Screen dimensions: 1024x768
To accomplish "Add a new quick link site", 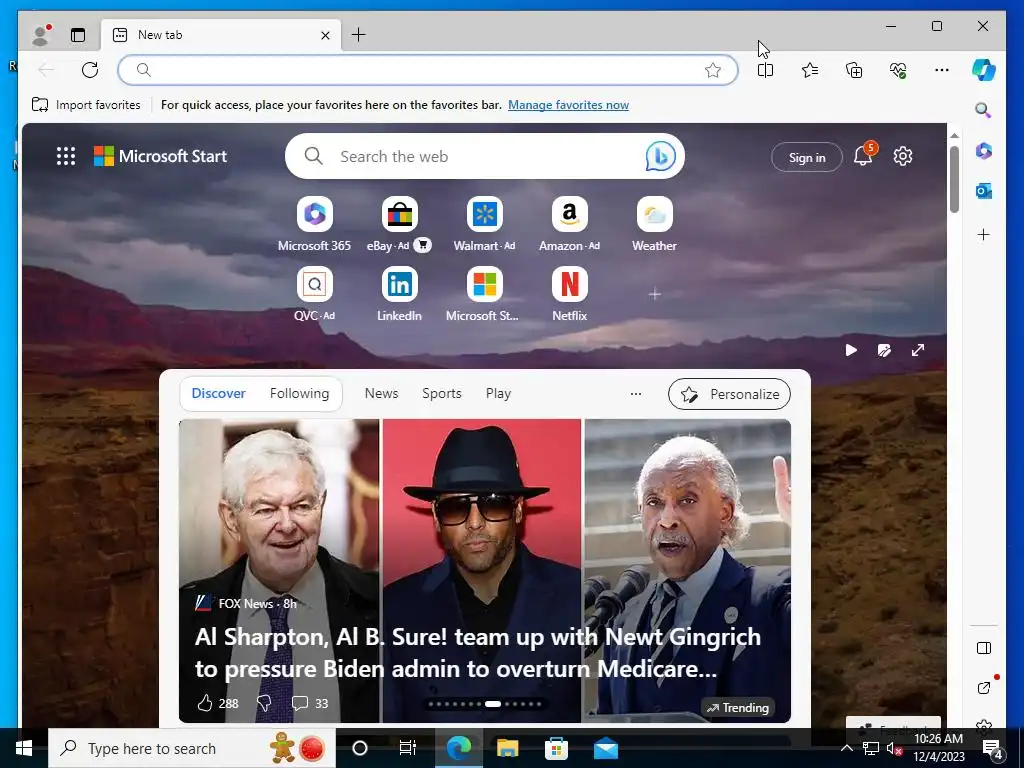I will pos(654,295).
